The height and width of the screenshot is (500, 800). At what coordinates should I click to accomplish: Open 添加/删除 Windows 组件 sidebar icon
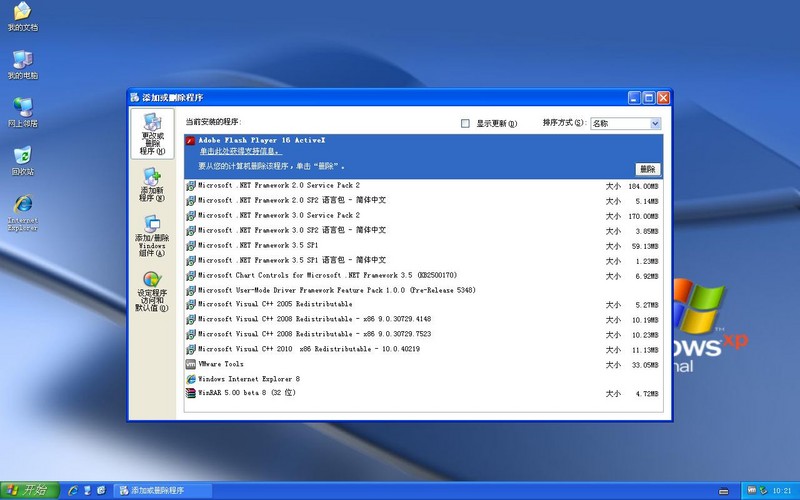(152, 236)
